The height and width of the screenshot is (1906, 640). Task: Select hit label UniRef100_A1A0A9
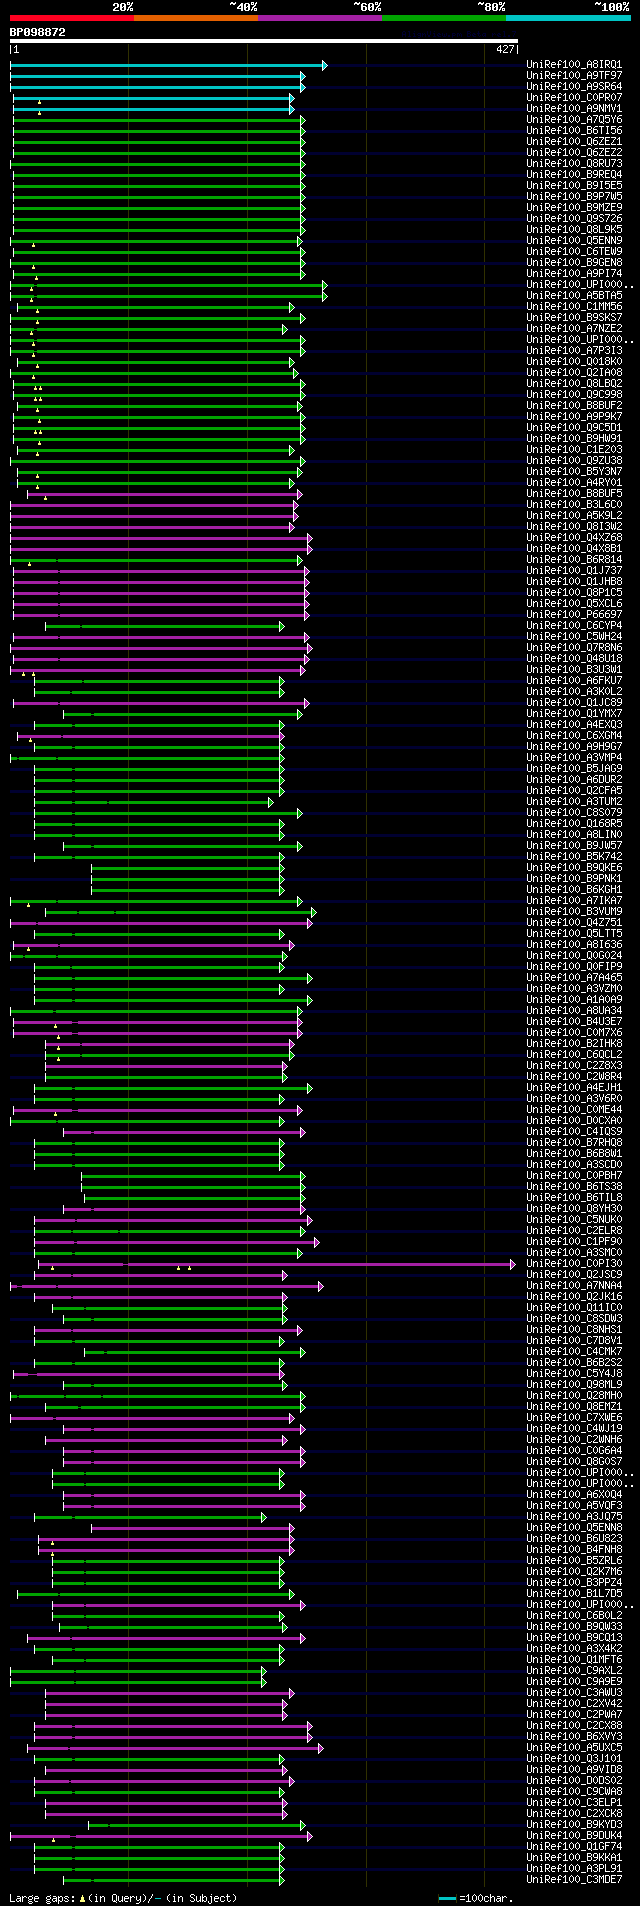pyautogui.click(x=574, y=1000)
